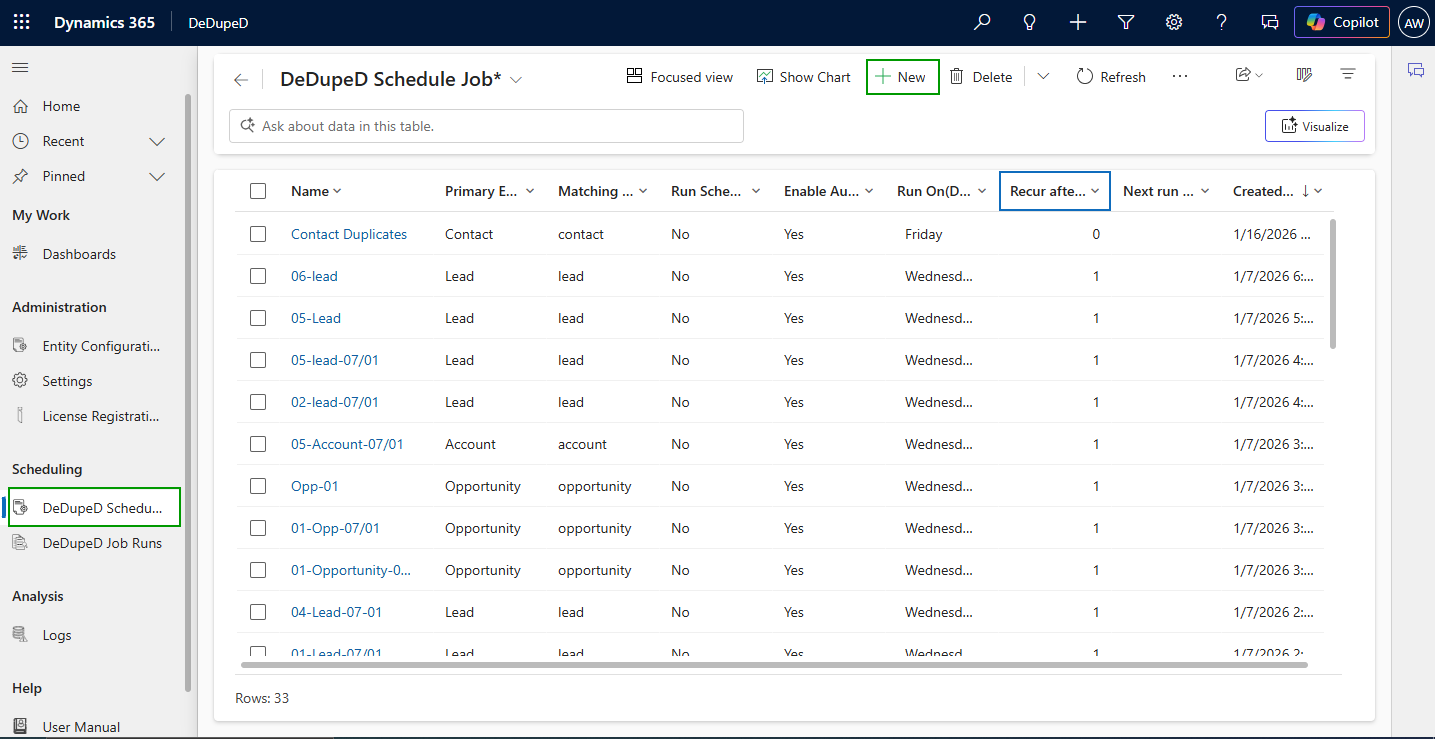Open the lightbulb assistant icon
1435x739 pixels.
pos(1029,22)
